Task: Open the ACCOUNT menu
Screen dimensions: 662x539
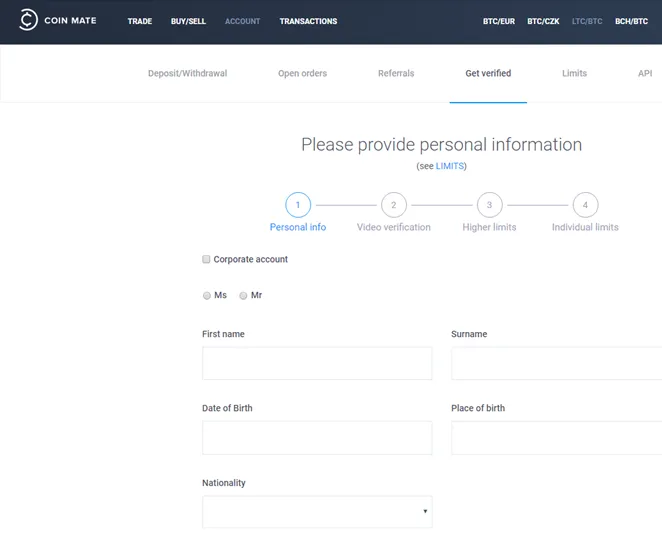Action: [x=242, y=21]
